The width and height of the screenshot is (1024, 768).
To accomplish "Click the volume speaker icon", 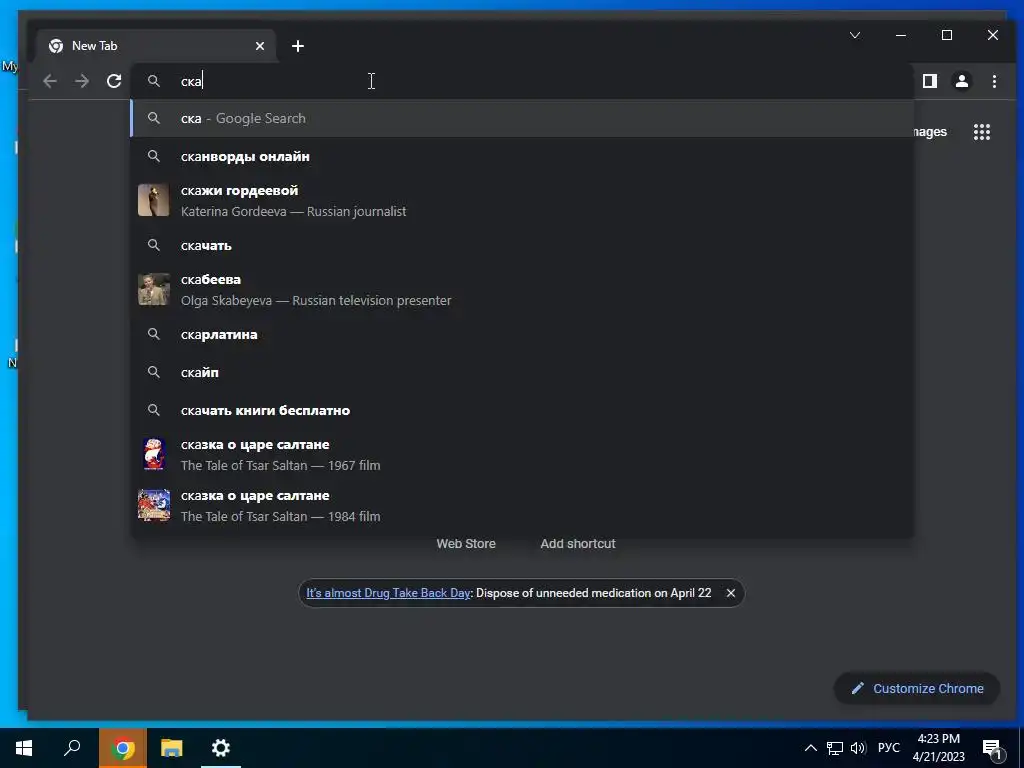I will pyautogui.click(x=858, y=748).
